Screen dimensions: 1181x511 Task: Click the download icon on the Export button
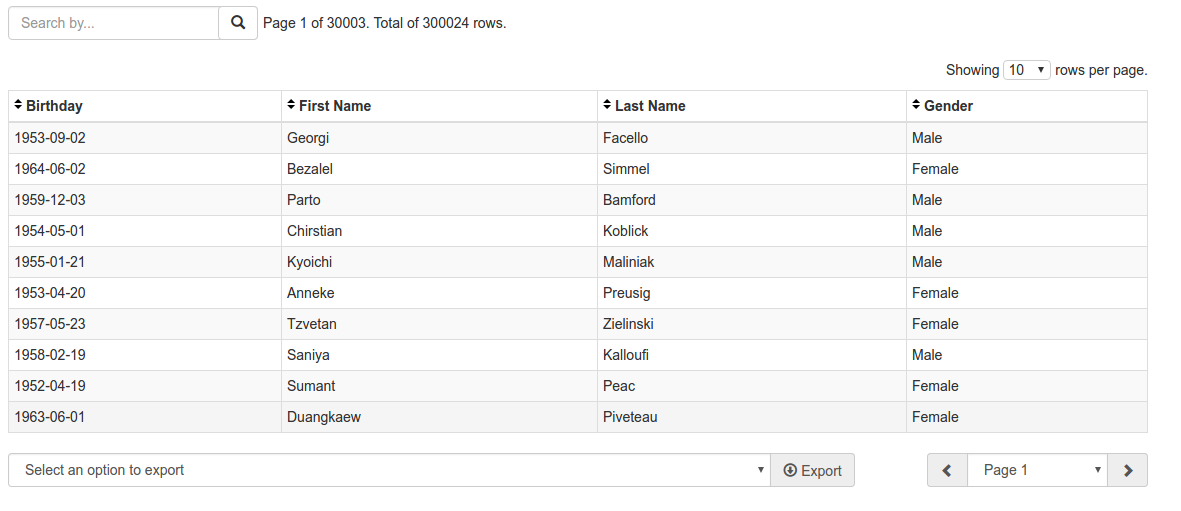[790, 470]
